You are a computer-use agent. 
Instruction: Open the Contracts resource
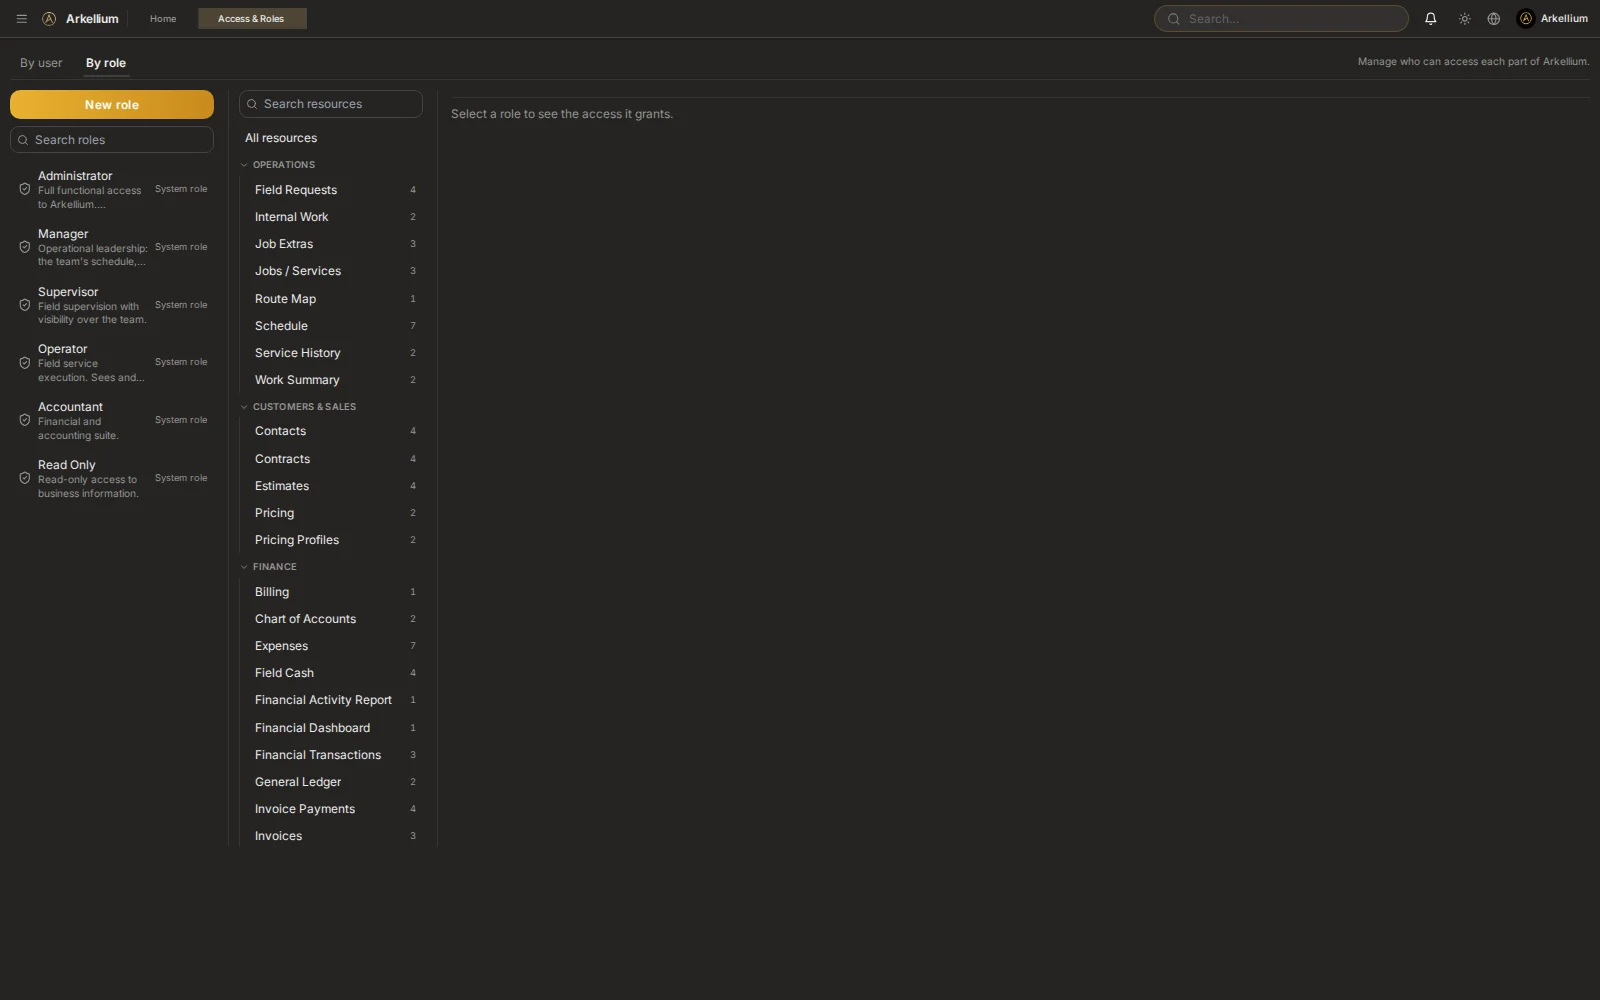click(x=333, y=459)
